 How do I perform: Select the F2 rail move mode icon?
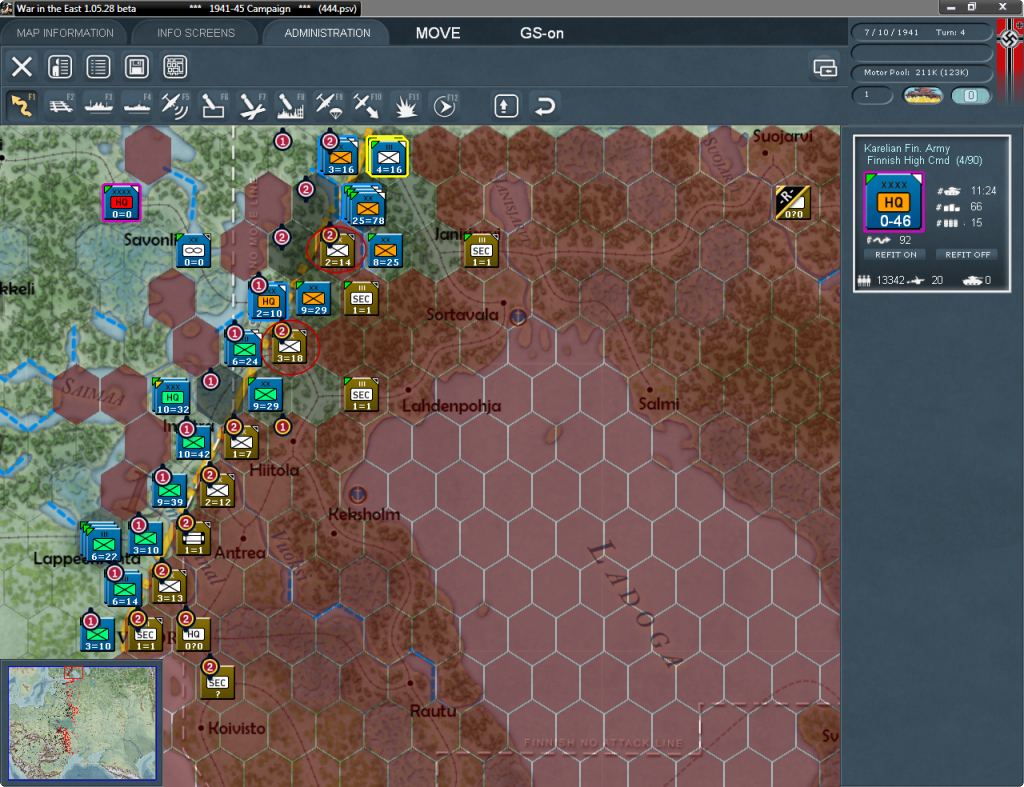pos(61,105)
